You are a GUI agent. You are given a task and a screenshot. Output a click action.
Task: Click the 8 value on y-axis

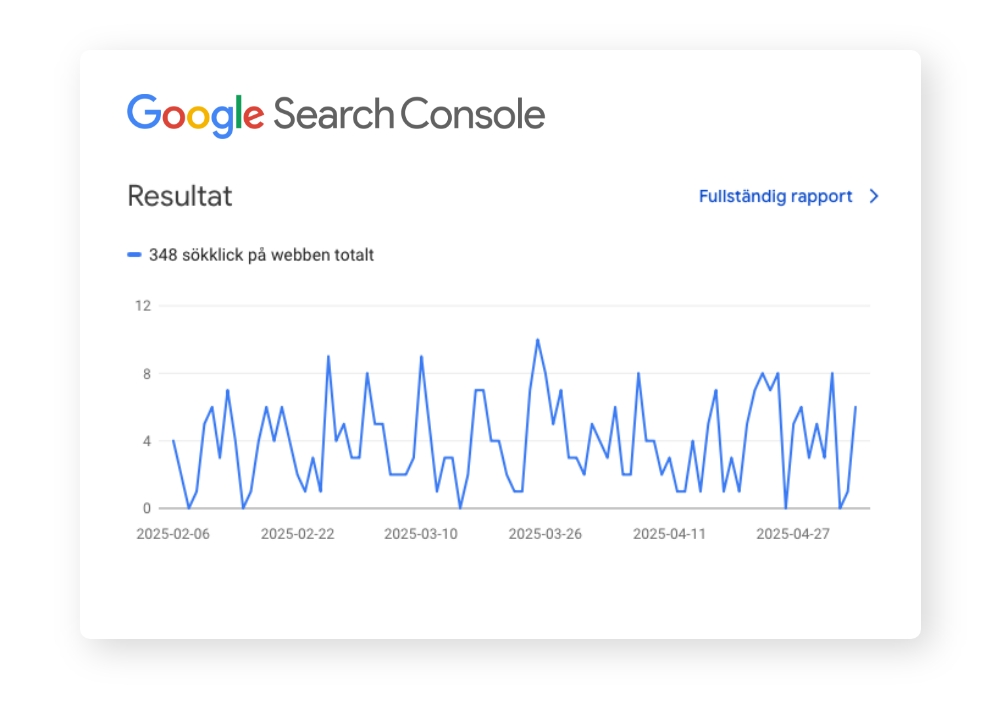coord(147,374)
